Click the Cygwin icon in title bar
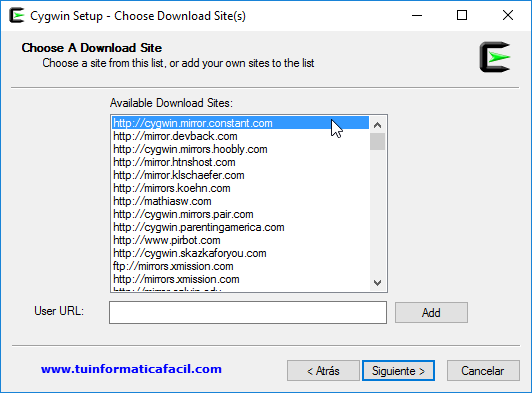This screenshot has width=532, height=393. click(17, 16)
